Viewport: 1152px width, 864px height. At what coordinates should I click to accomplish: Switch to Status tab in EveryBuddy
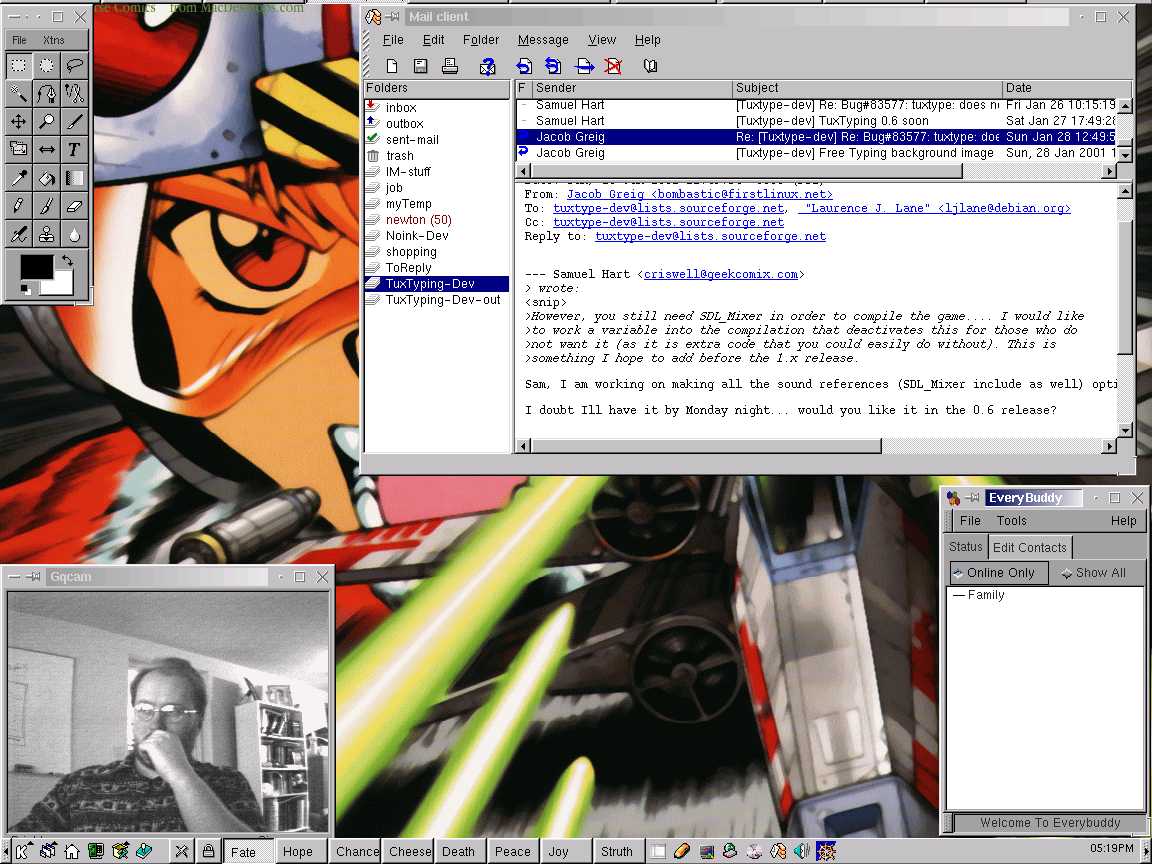pos(965,547)
